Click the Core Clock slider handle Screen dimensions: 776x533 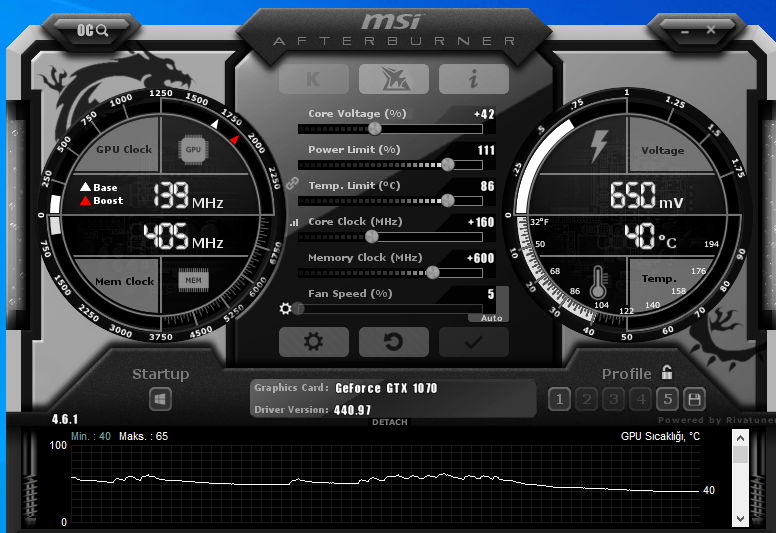point(372,237)
